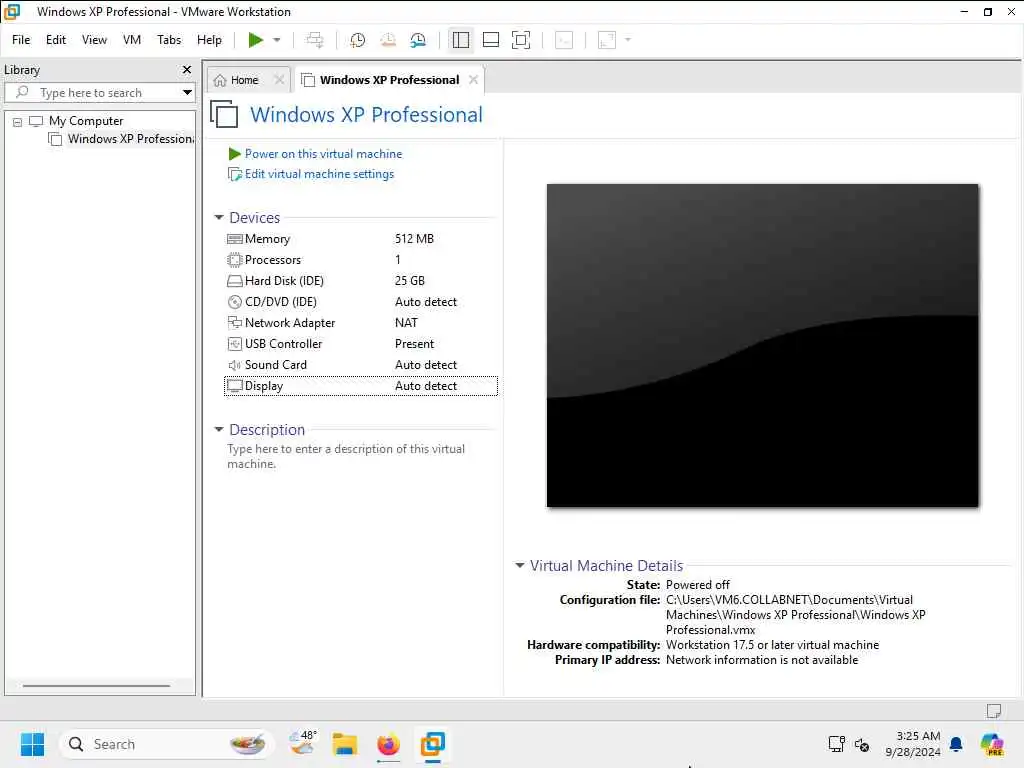Select the USB Controller device
The image size is (1024, 768).
click(x=361, y=344)
